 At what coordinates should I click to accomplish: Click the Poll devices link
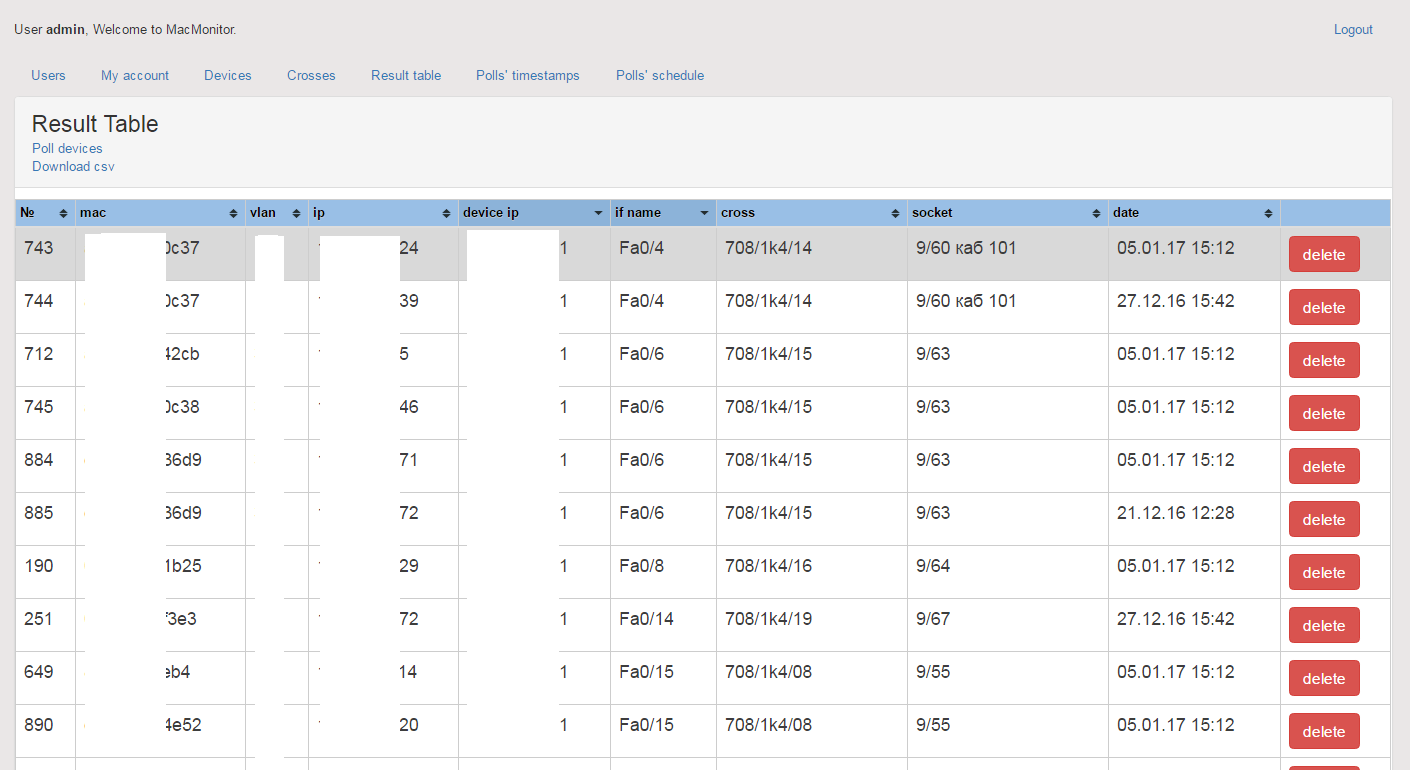[x=67, y=148]
